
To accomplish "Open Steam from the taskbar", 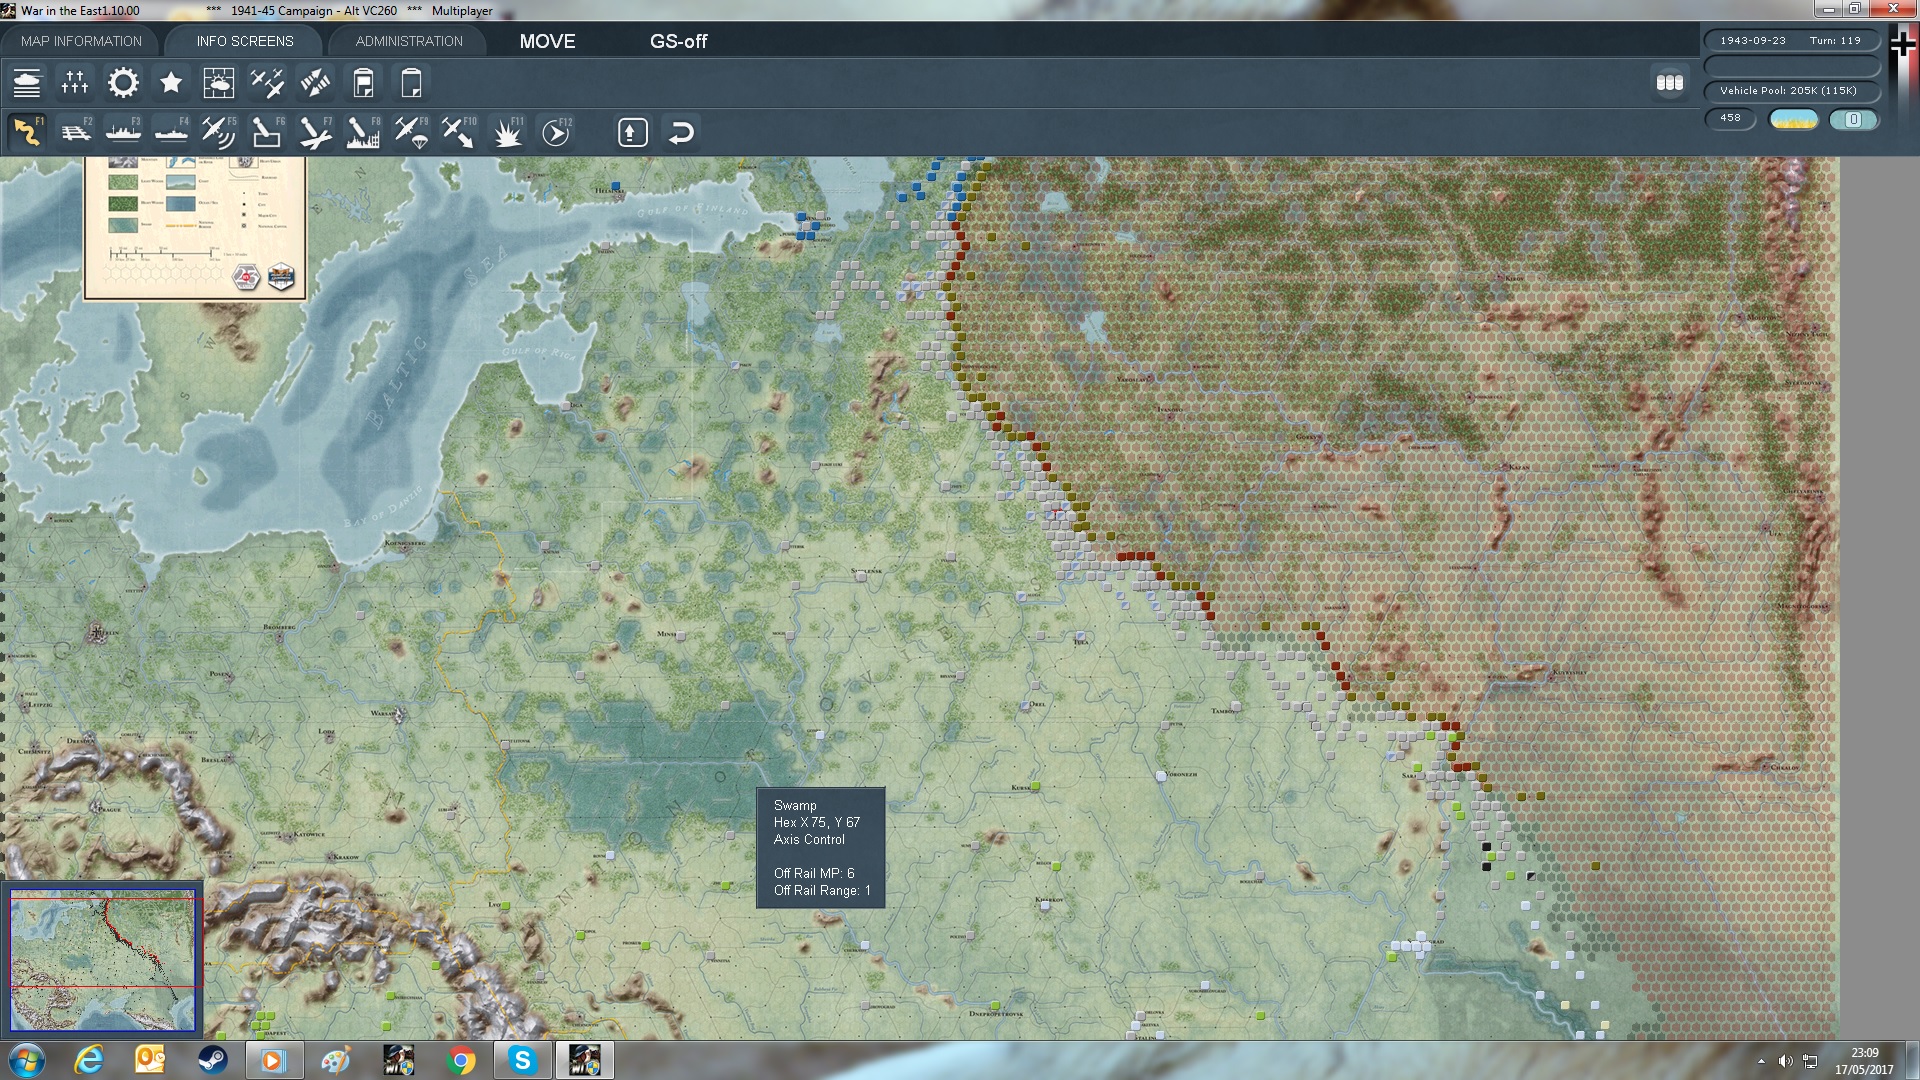I will point(212,1060).
